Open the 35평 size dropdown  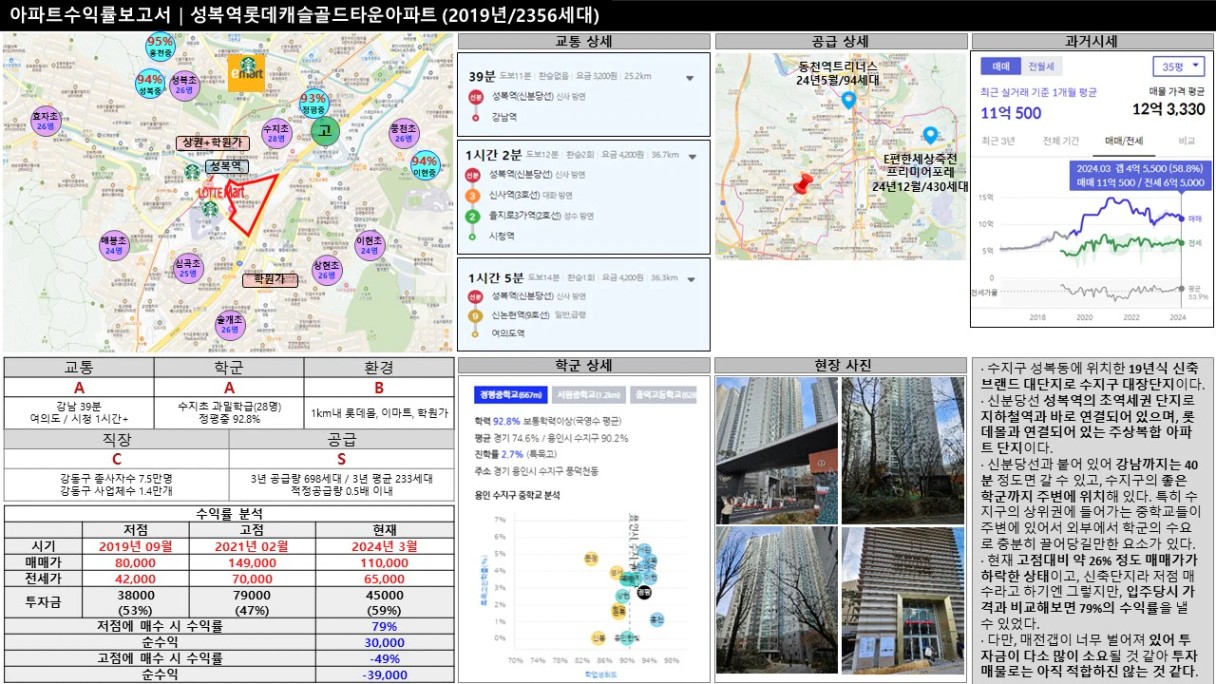(1179, 67)
